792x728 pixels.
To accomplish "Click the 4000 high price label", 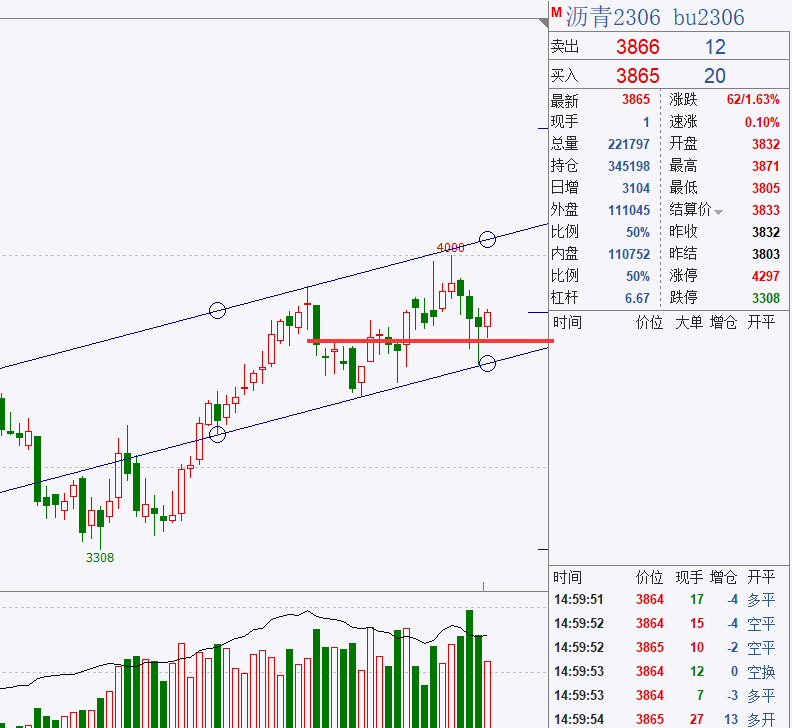I will tap(450, 247).
